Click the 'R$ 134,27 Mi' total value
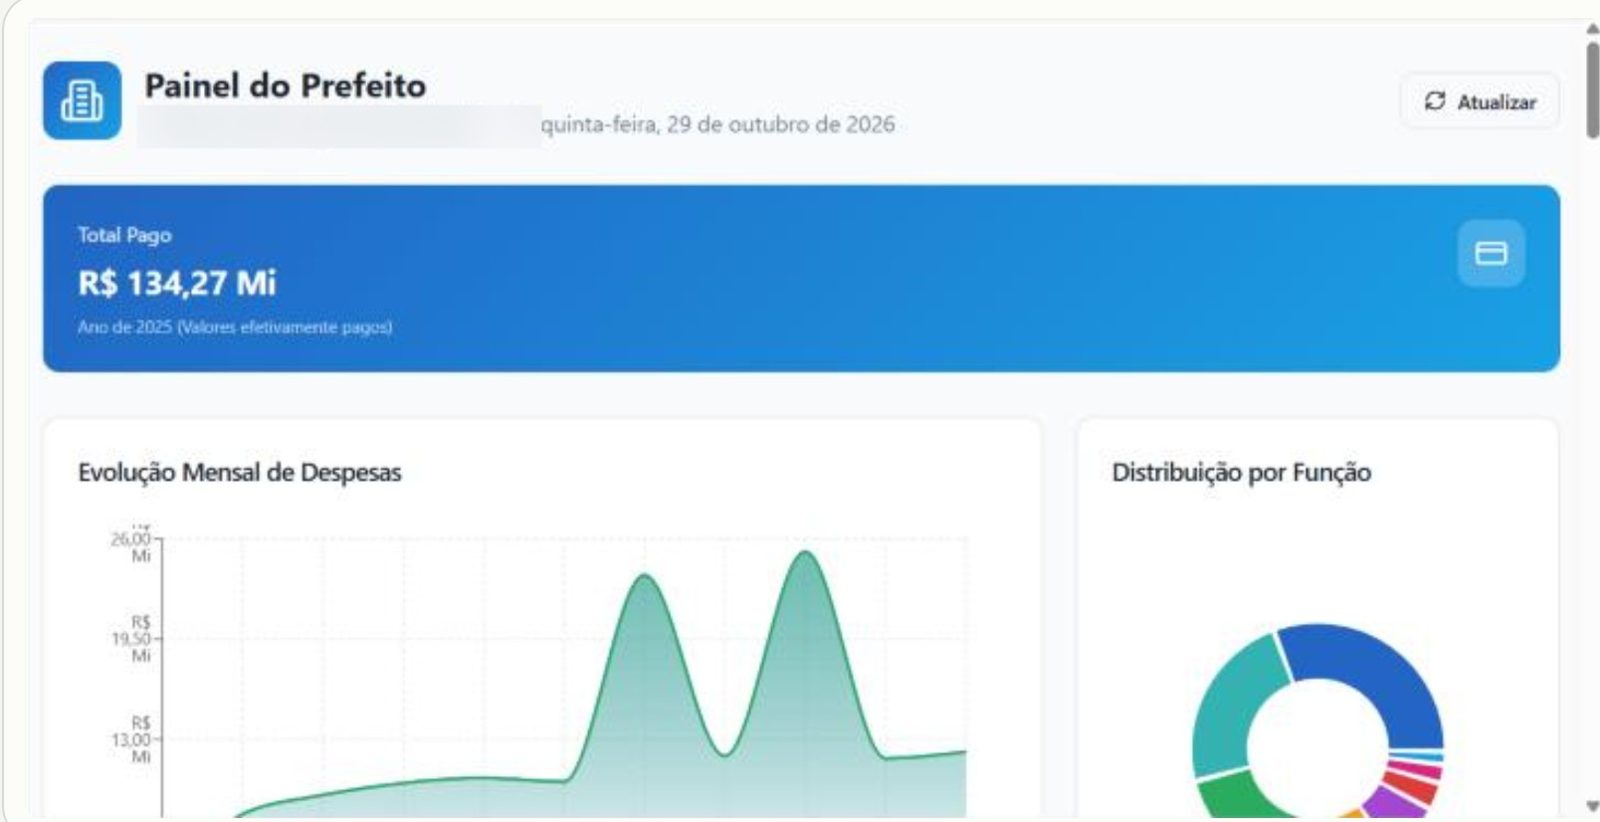The height and width of the screenshot is (822, 1600). click(177, 283)
